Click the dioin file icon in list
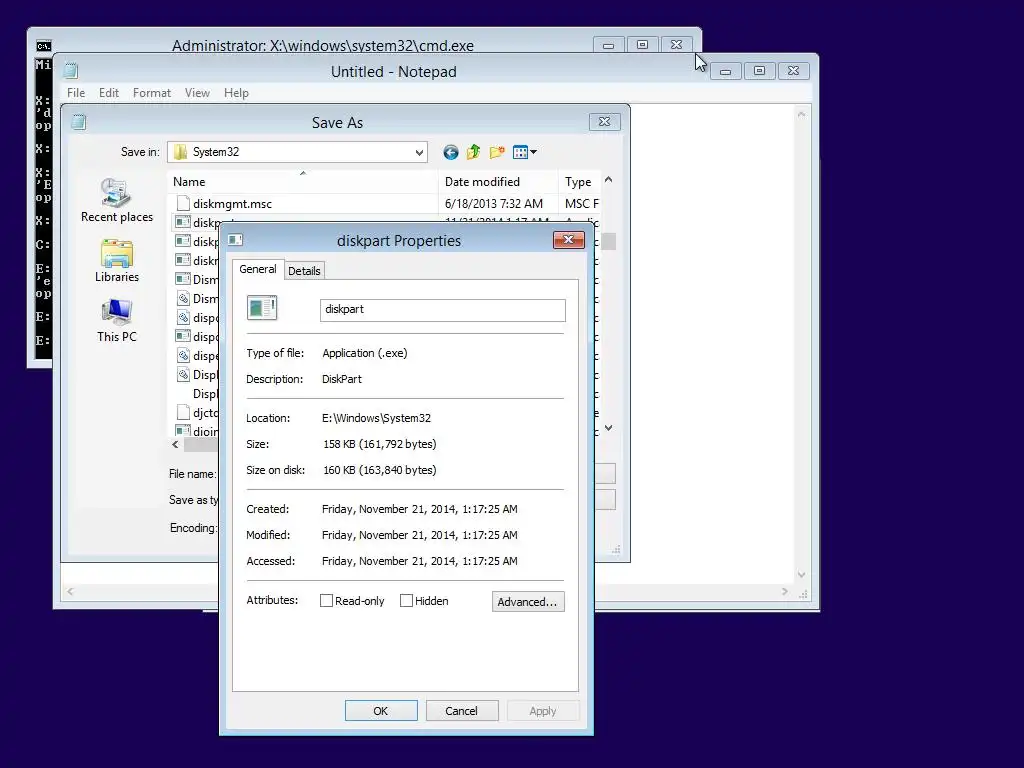Image resolution: width=1024 pixels, height=768 pixels. 184,431
